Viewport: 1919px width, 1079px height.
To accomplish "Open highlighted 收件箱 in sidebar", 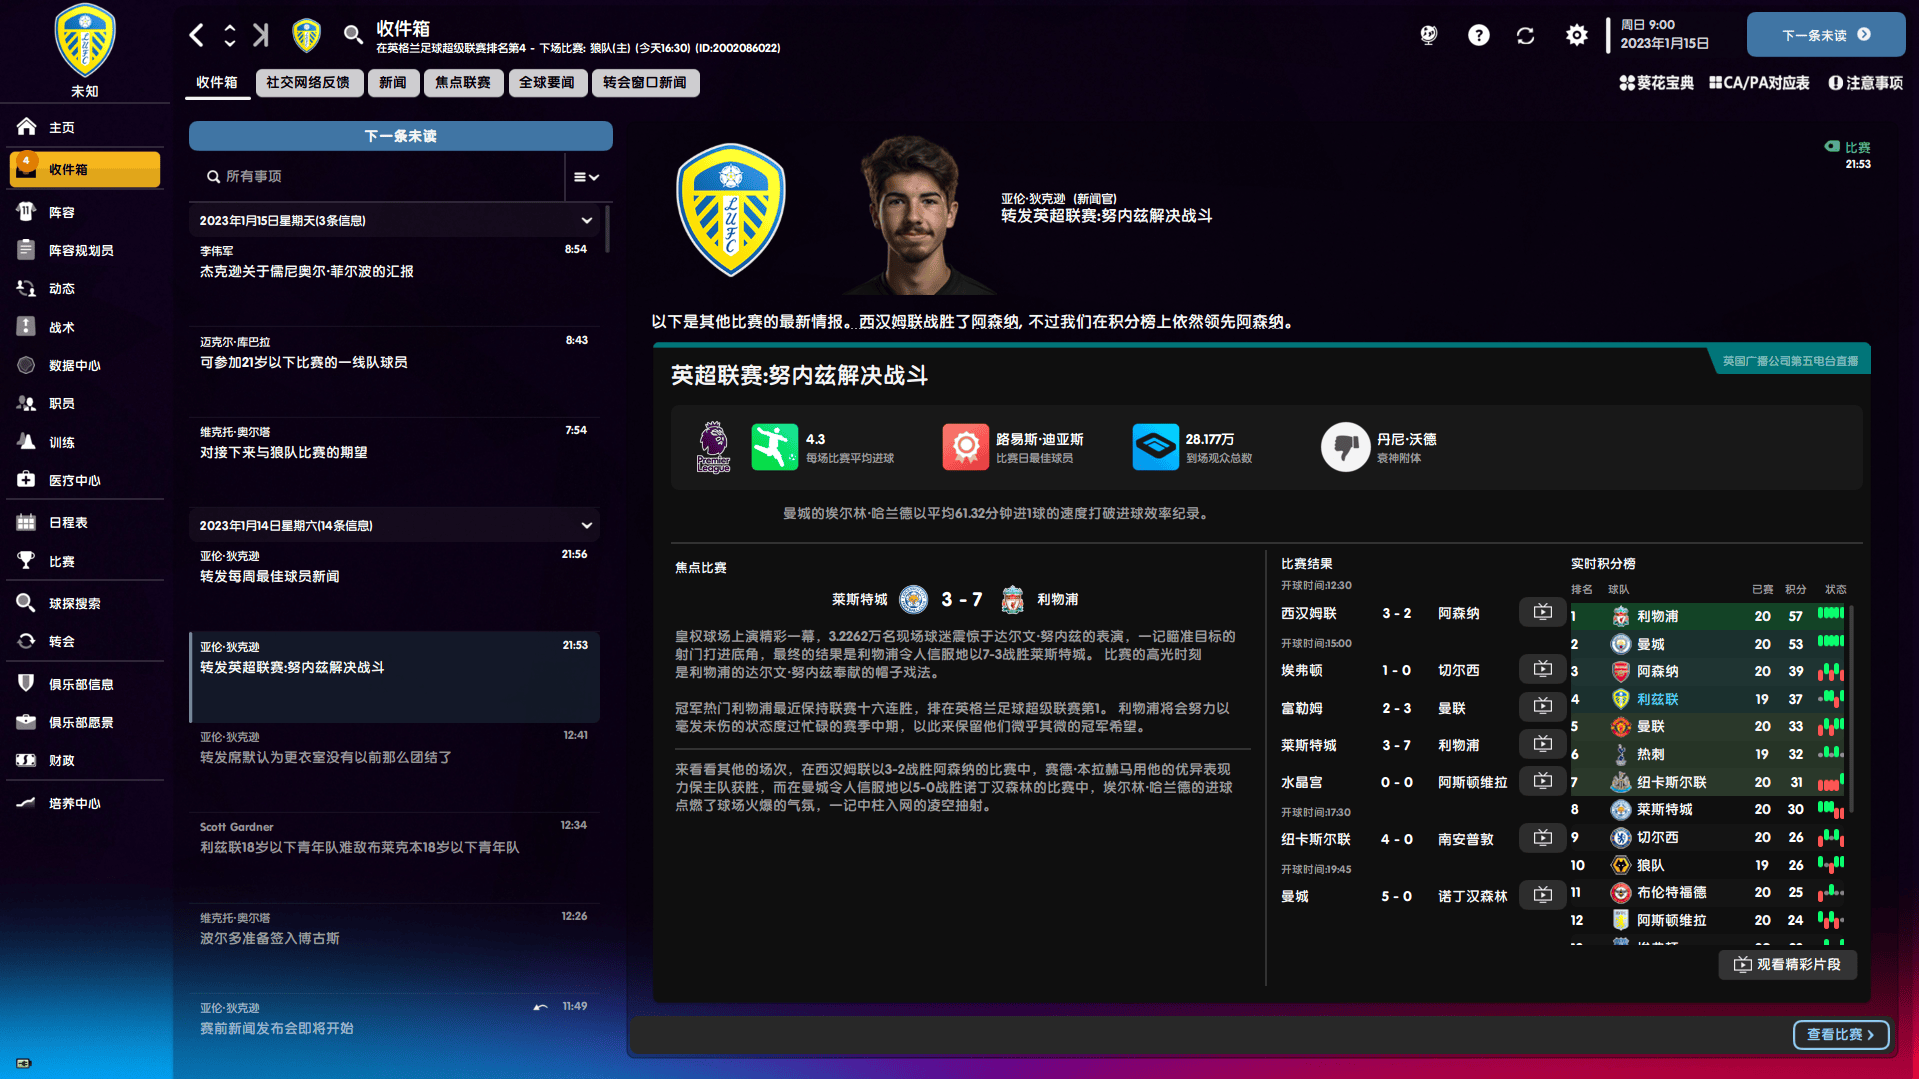I will point(84,169).
